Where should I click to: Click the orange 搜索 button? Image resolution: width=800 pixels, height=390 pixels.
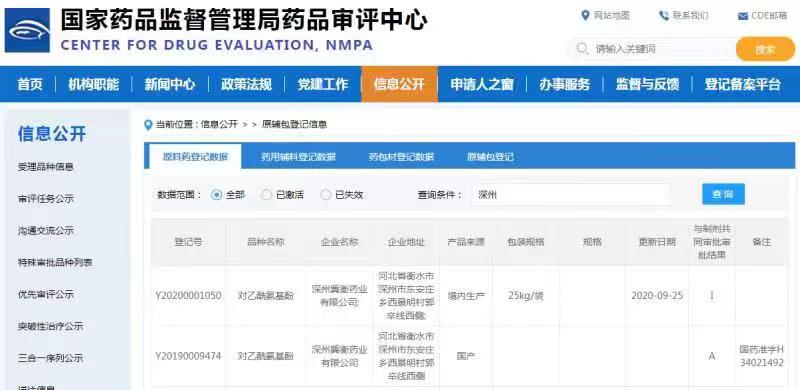click(x=765, y=49)
